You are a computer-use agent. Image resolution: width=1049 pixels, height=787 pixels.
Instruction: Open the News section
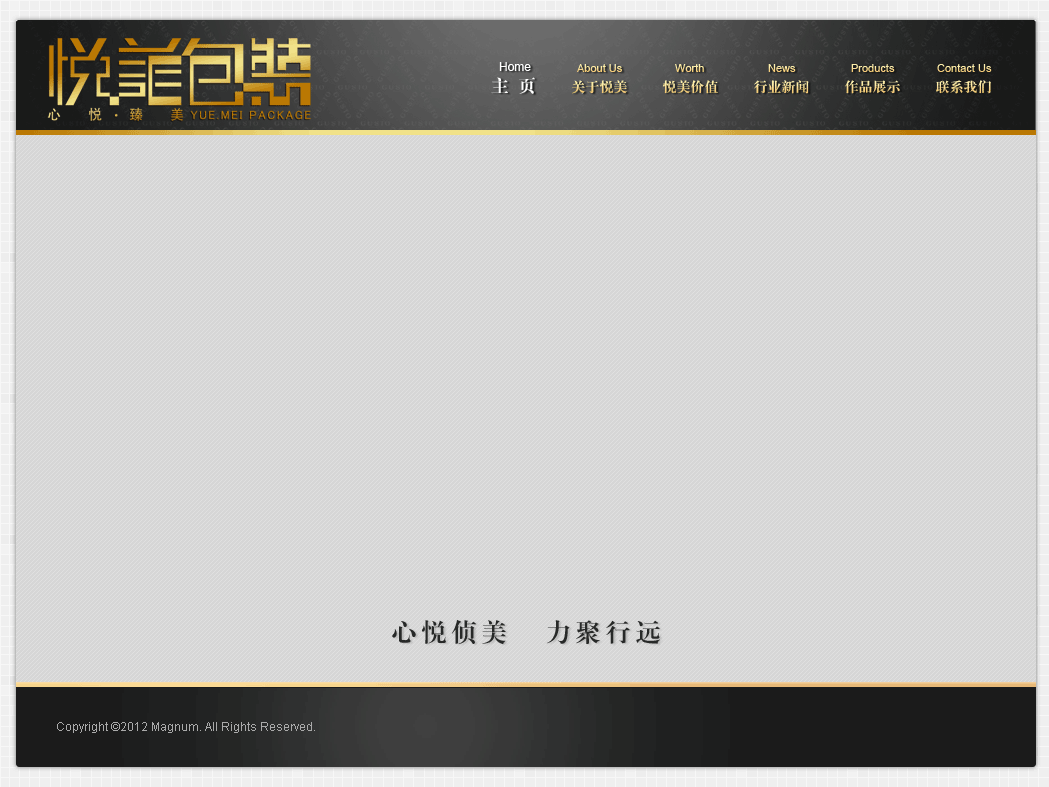pyautogui.click(x=781, y=68)
